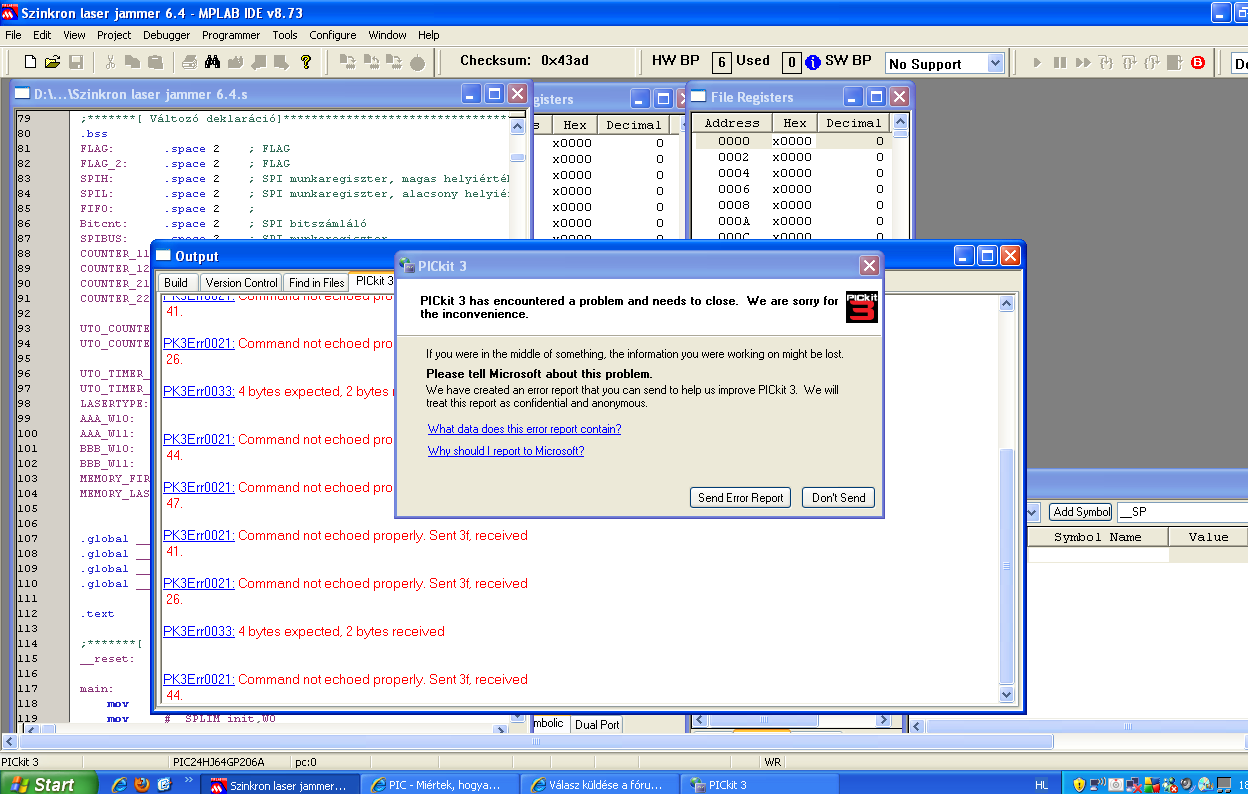Click the debugger Step Over icon

pyautogui.click(x=1129, y=63)
